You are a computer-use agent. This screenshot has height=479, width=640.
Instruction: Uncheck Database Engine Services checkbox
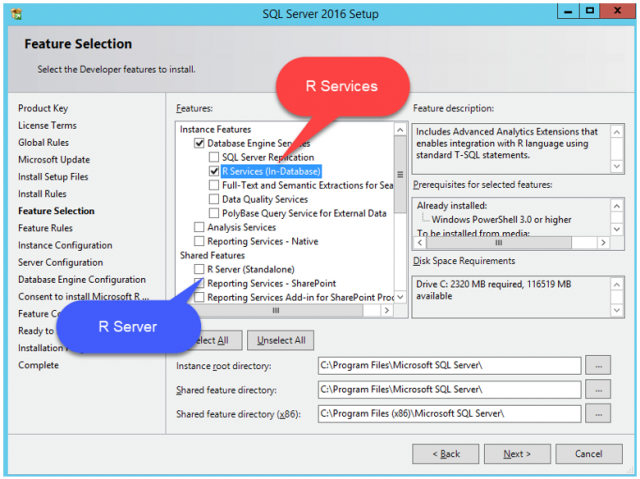[199, 143]
